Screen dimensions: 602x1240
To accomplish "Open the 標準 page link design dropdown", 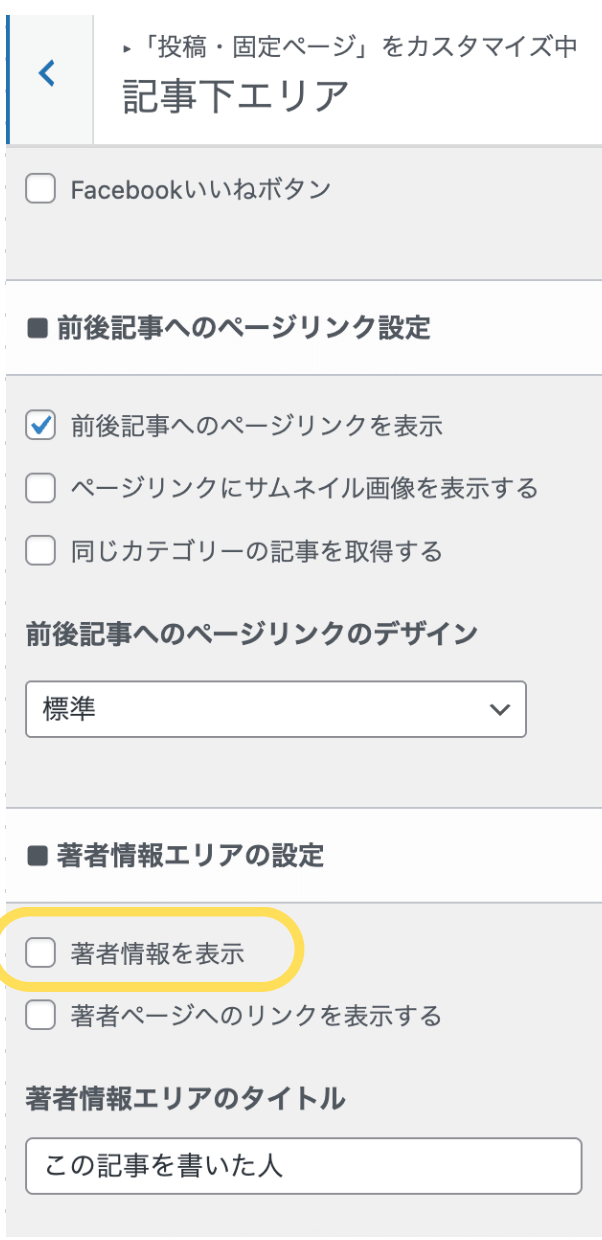I will point(275,709).
